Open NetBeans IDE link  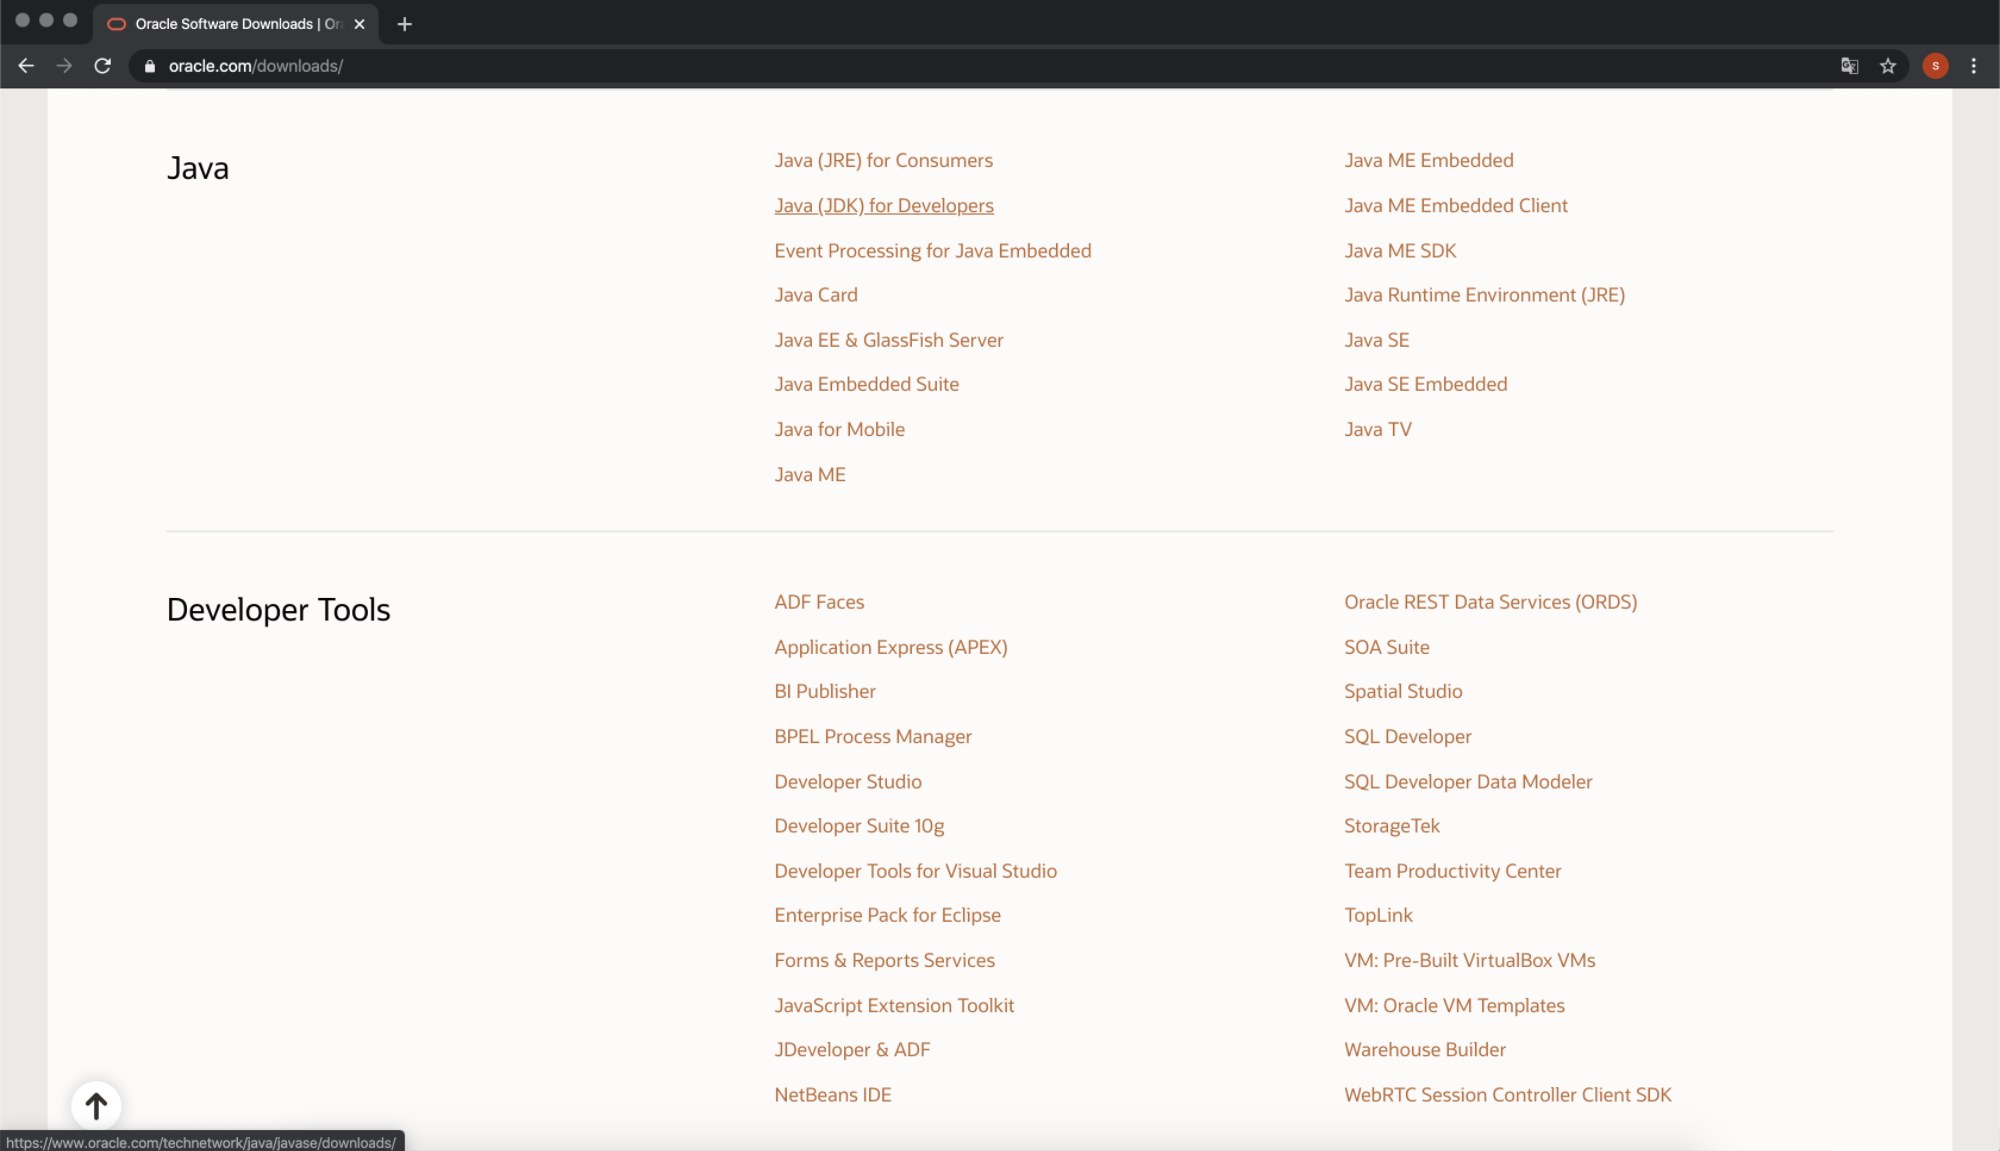[x=832, y=1095]
